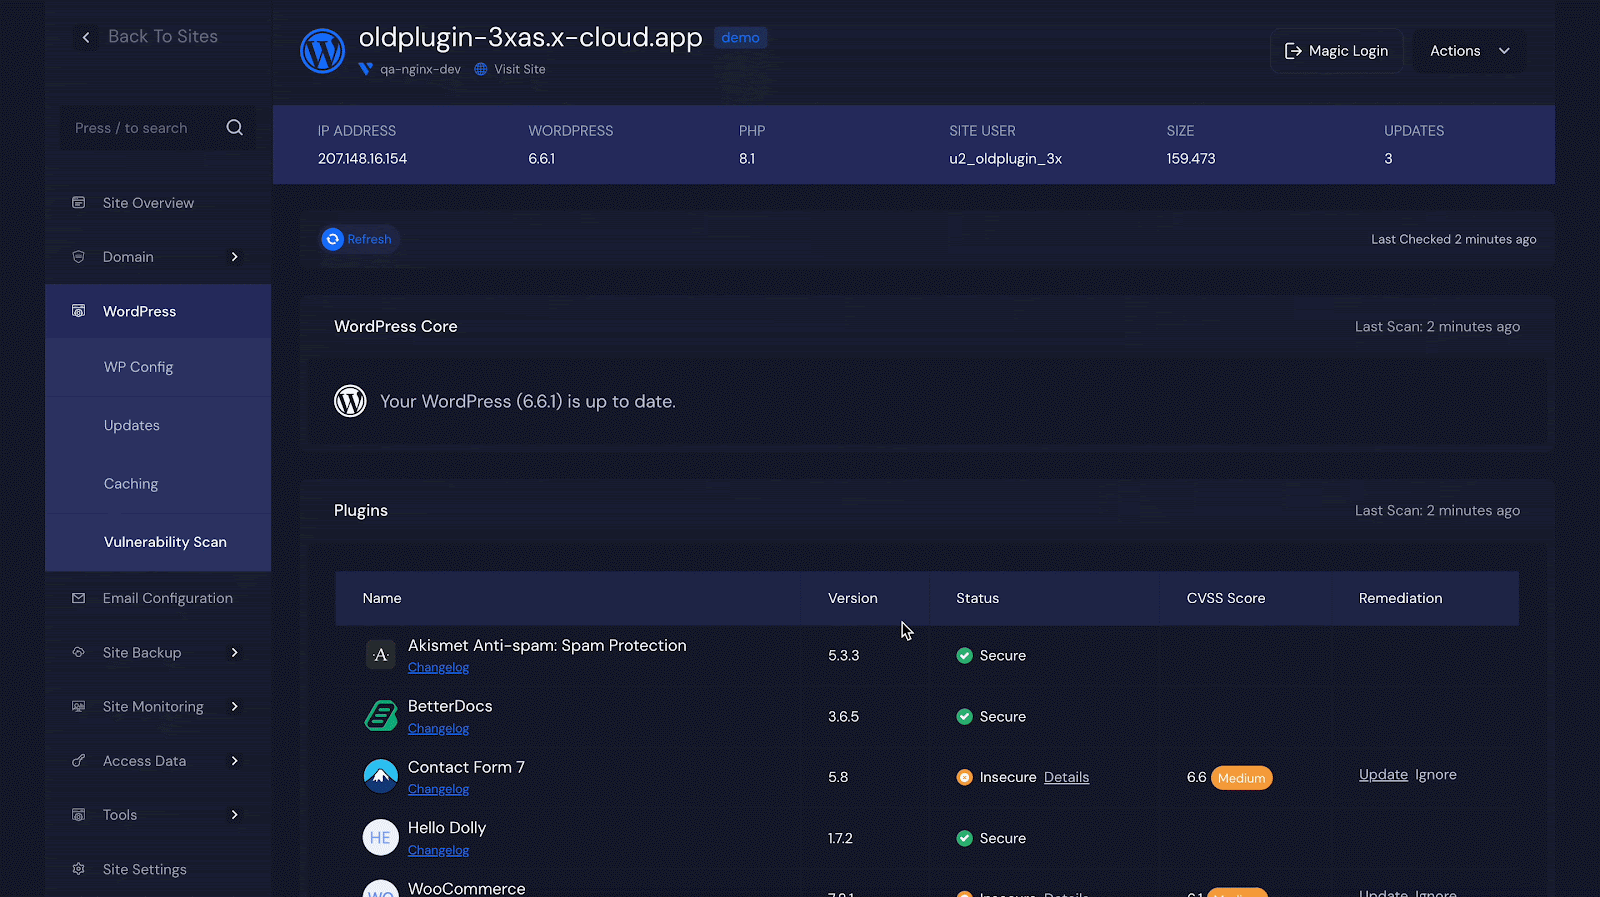Open the Actions dropdown menu

pos(1469,51)
